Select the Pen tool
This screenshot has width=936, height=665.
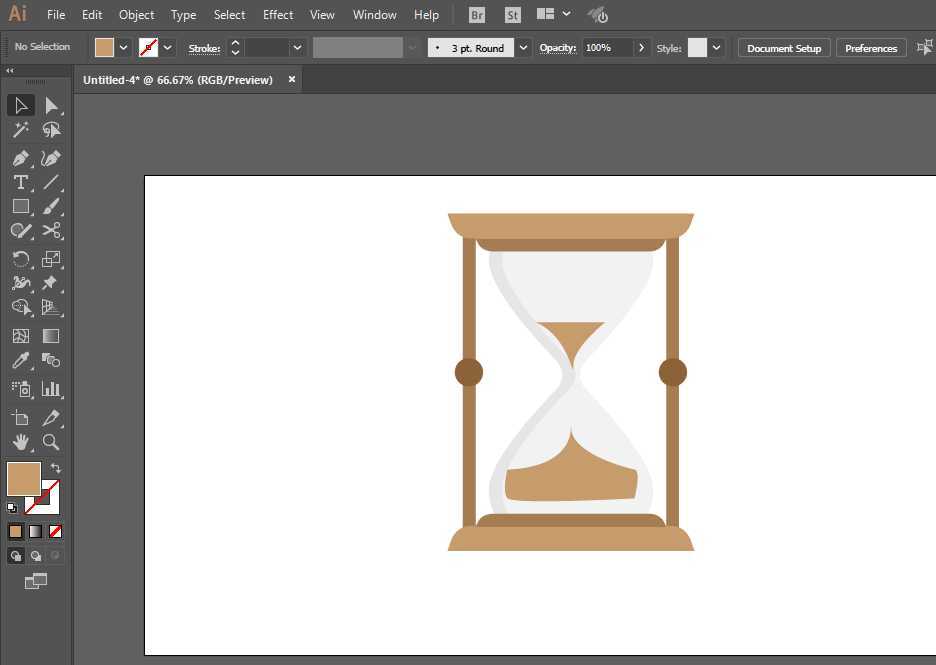(x=20, y=158)
